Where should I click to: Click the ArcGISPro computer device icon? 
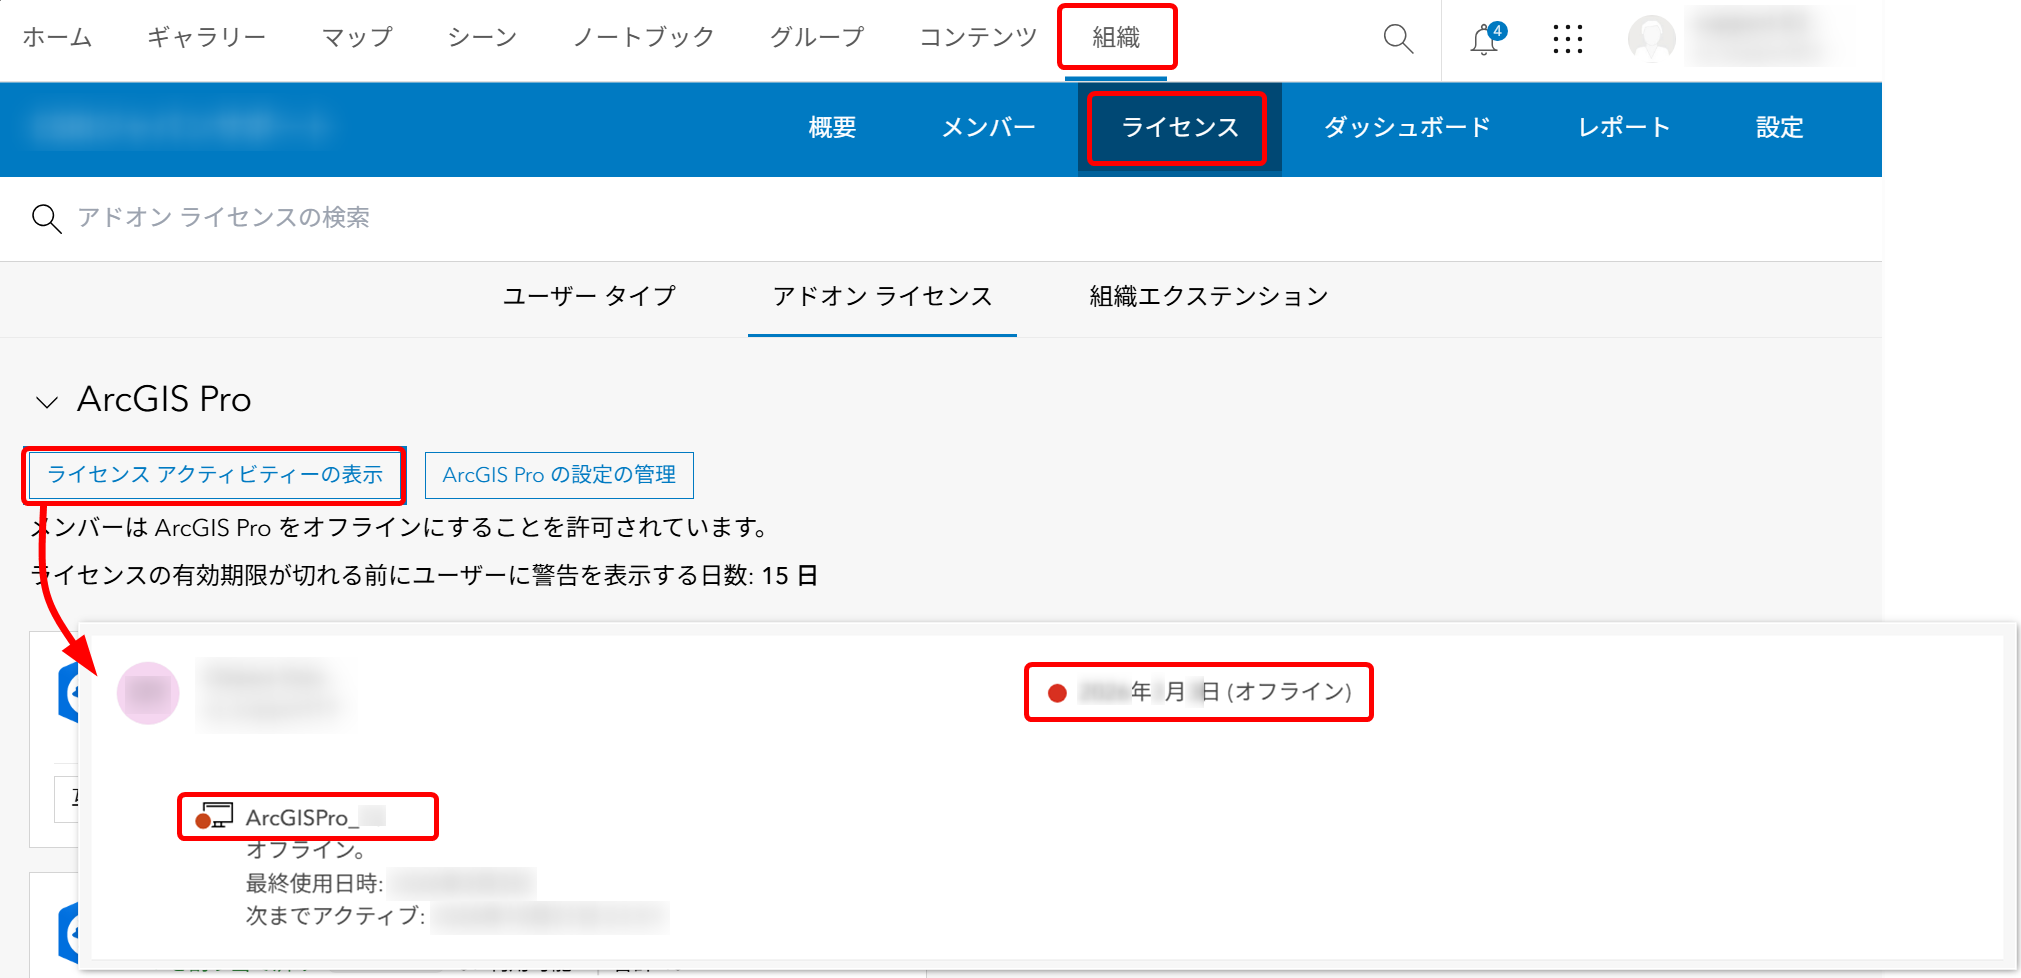point(215,816)
